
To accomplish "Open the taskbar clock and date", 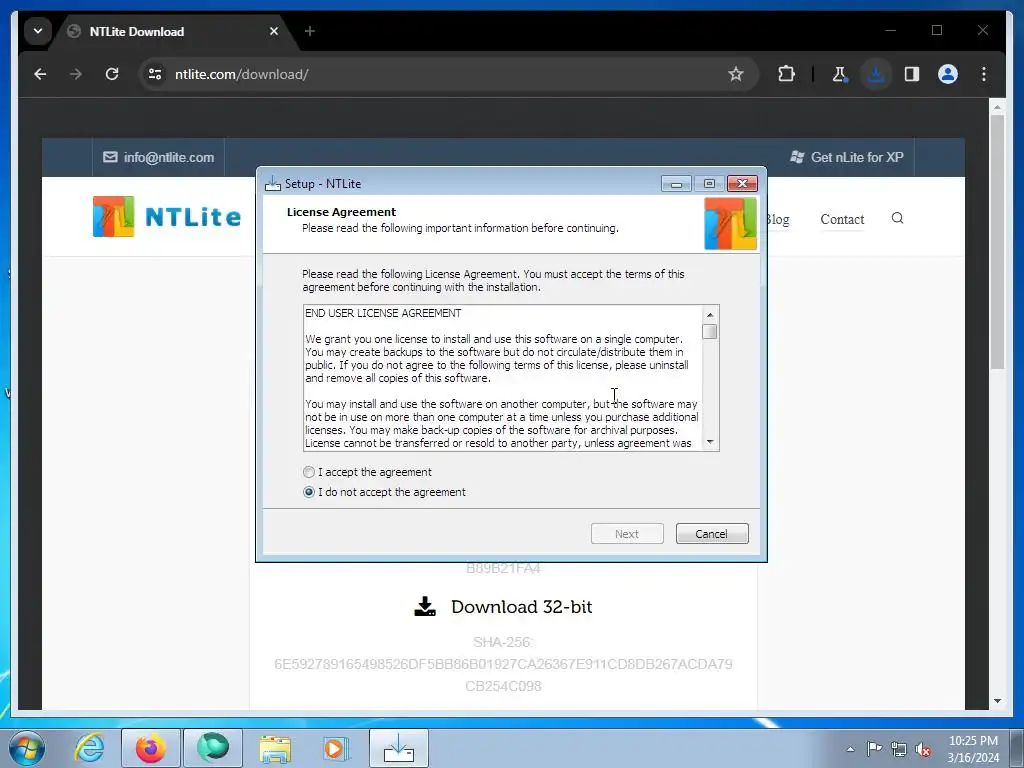I will [x=973, y=749].
